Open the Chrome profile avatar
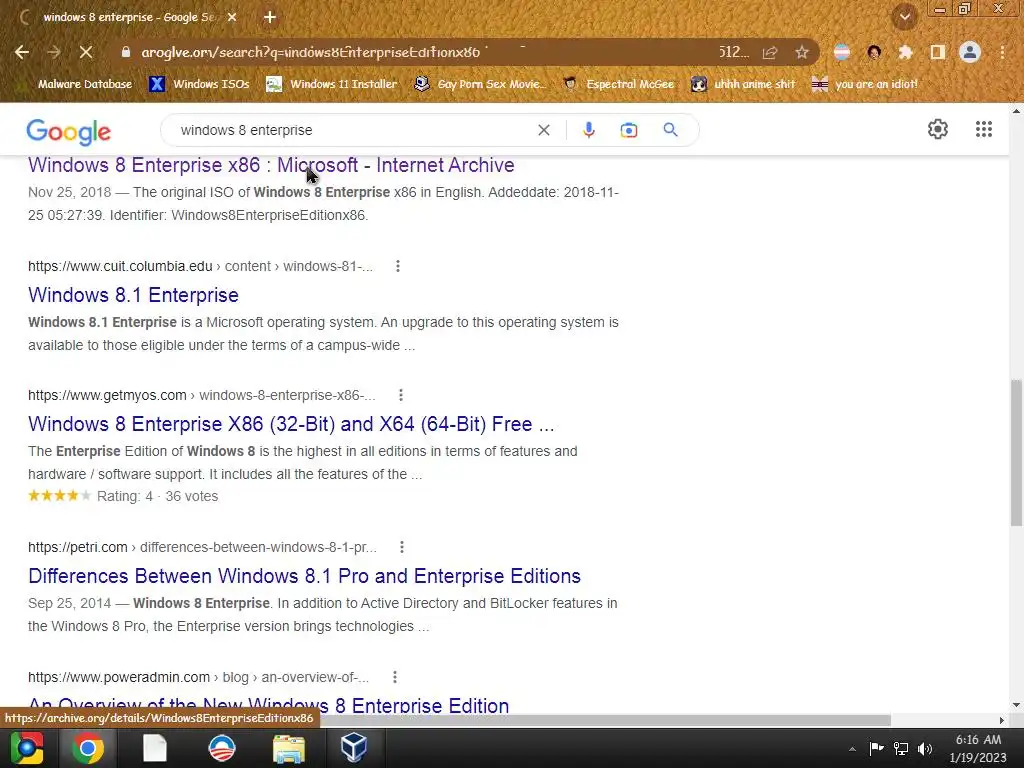Screen dimensions: 1024x768 click(x=970, y=52)
